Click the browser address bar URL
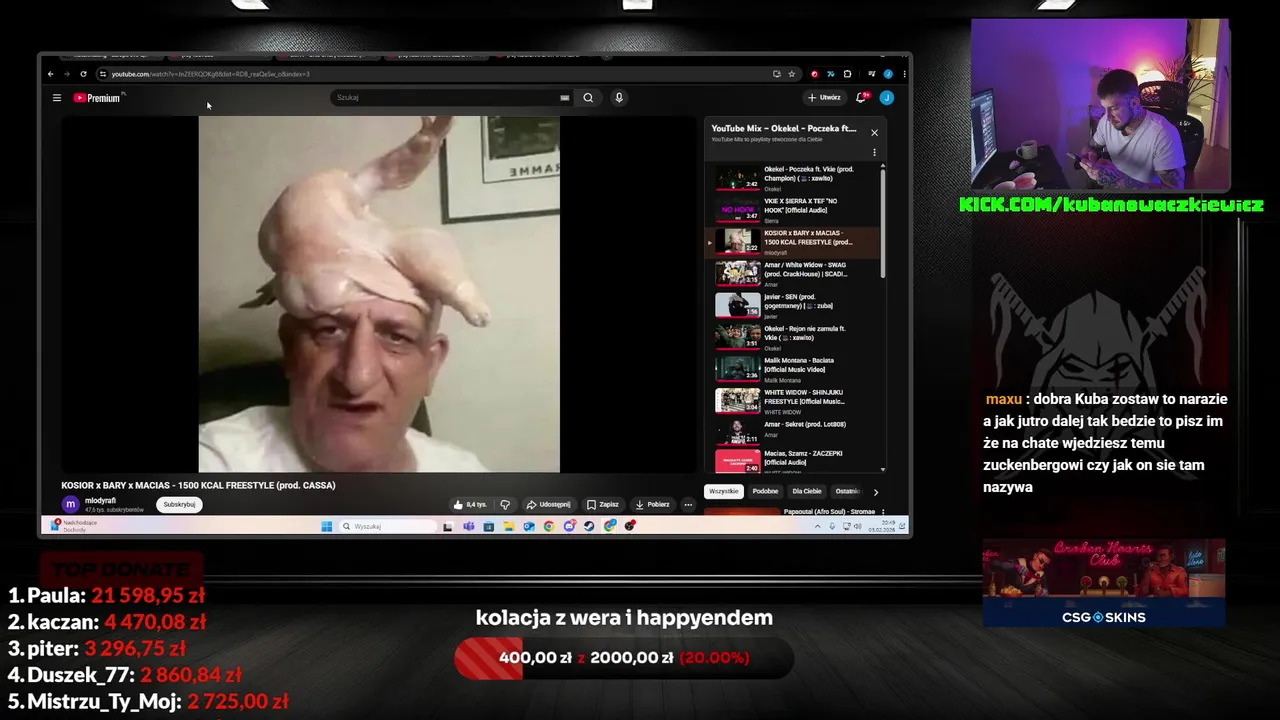 pyautogui.click(x=210, y=74)
